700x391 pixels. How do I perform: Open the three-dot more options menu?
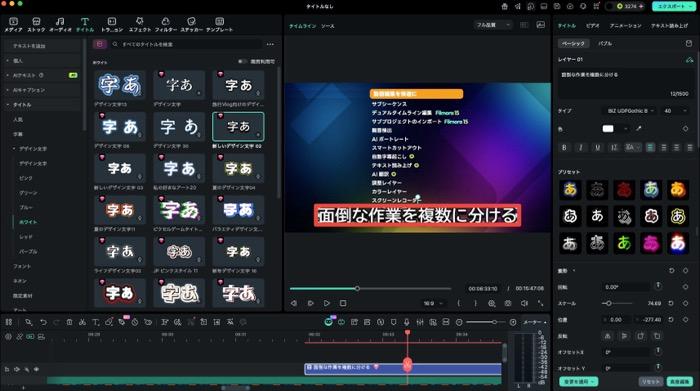(x=270, y=44)
